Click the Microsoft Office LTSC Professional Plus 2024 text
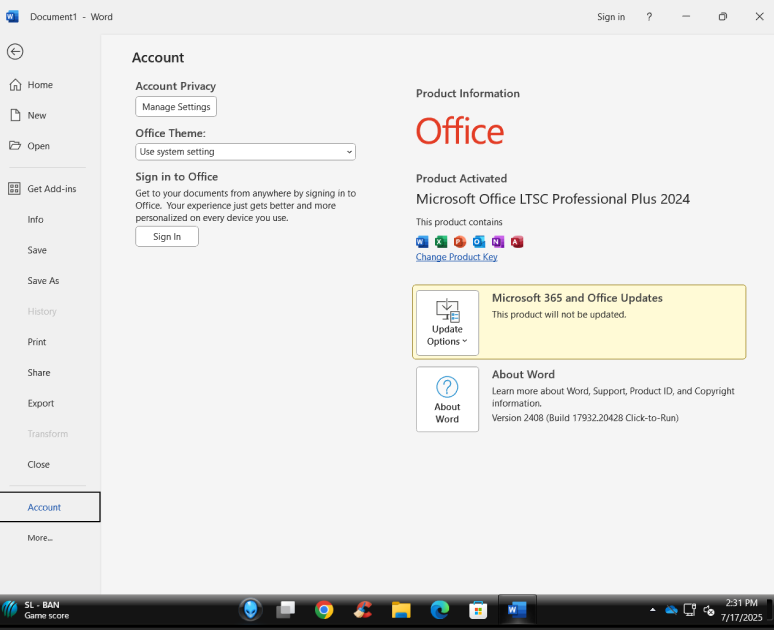 [x=553, y=199]
